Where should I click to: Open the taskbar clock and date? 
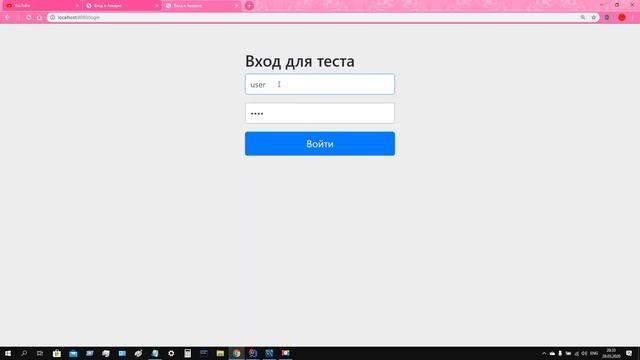tap(611, 353)
